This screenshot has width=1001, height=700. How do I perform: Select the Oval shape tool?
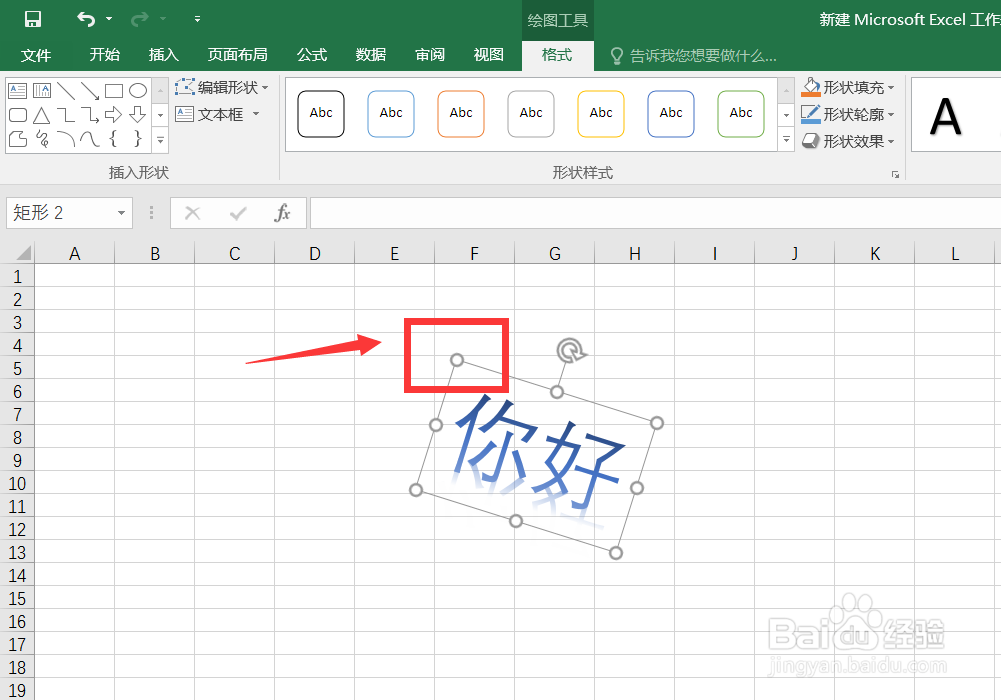137,90
